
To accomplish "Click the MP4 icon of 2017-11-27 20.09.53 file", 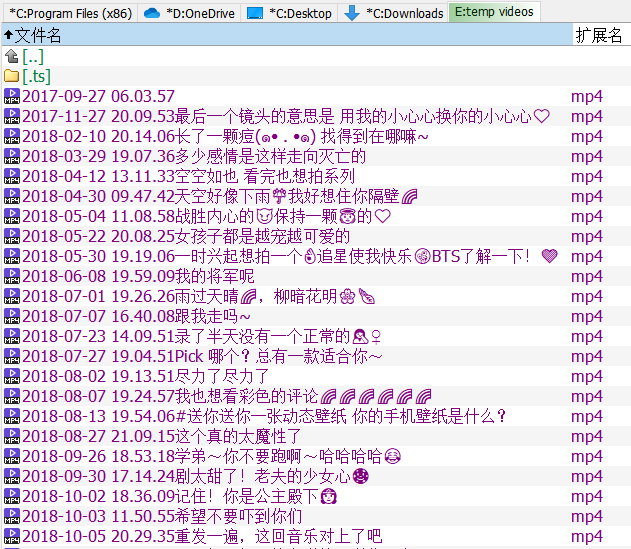I will pos(12,116).
